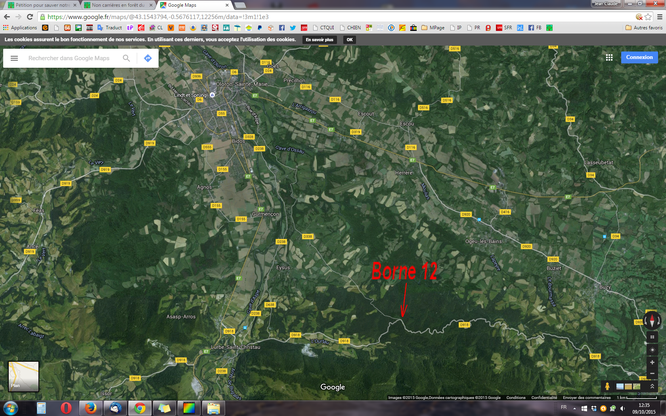Screen dimensions: 666x416
Task: Click the compass to reset north
Action: pyautogui.click(x=652, y=320)
